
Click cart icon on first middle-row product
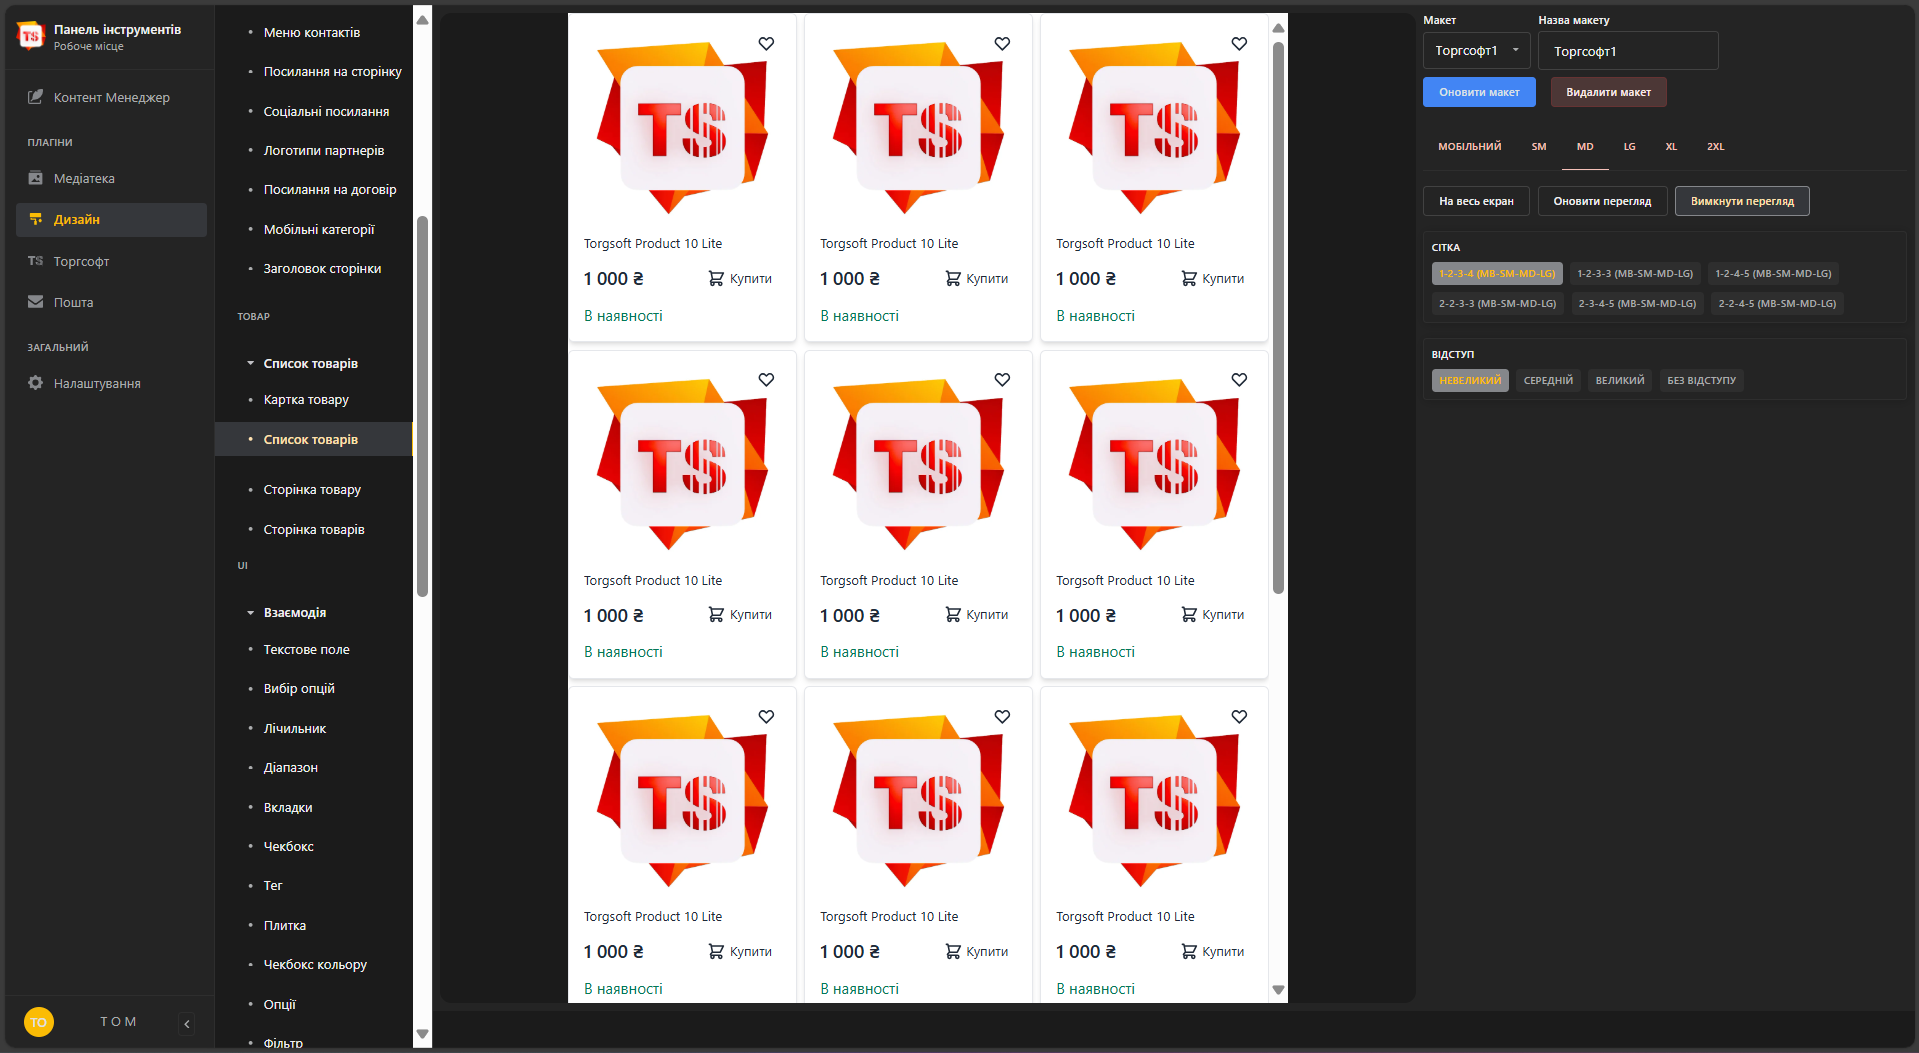coord(716,614)
